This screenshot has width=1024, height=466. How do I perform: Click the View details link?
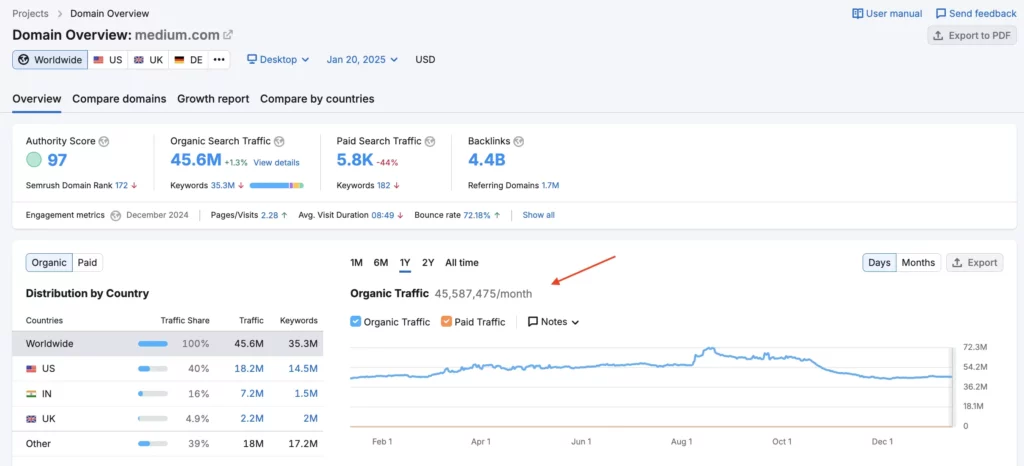coord(276,163)
